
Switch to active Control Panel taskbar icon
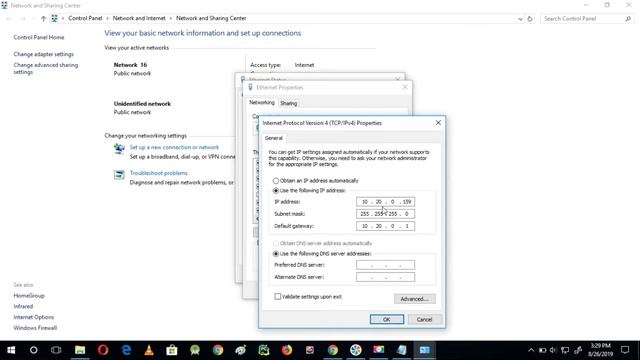click(424, 350)
